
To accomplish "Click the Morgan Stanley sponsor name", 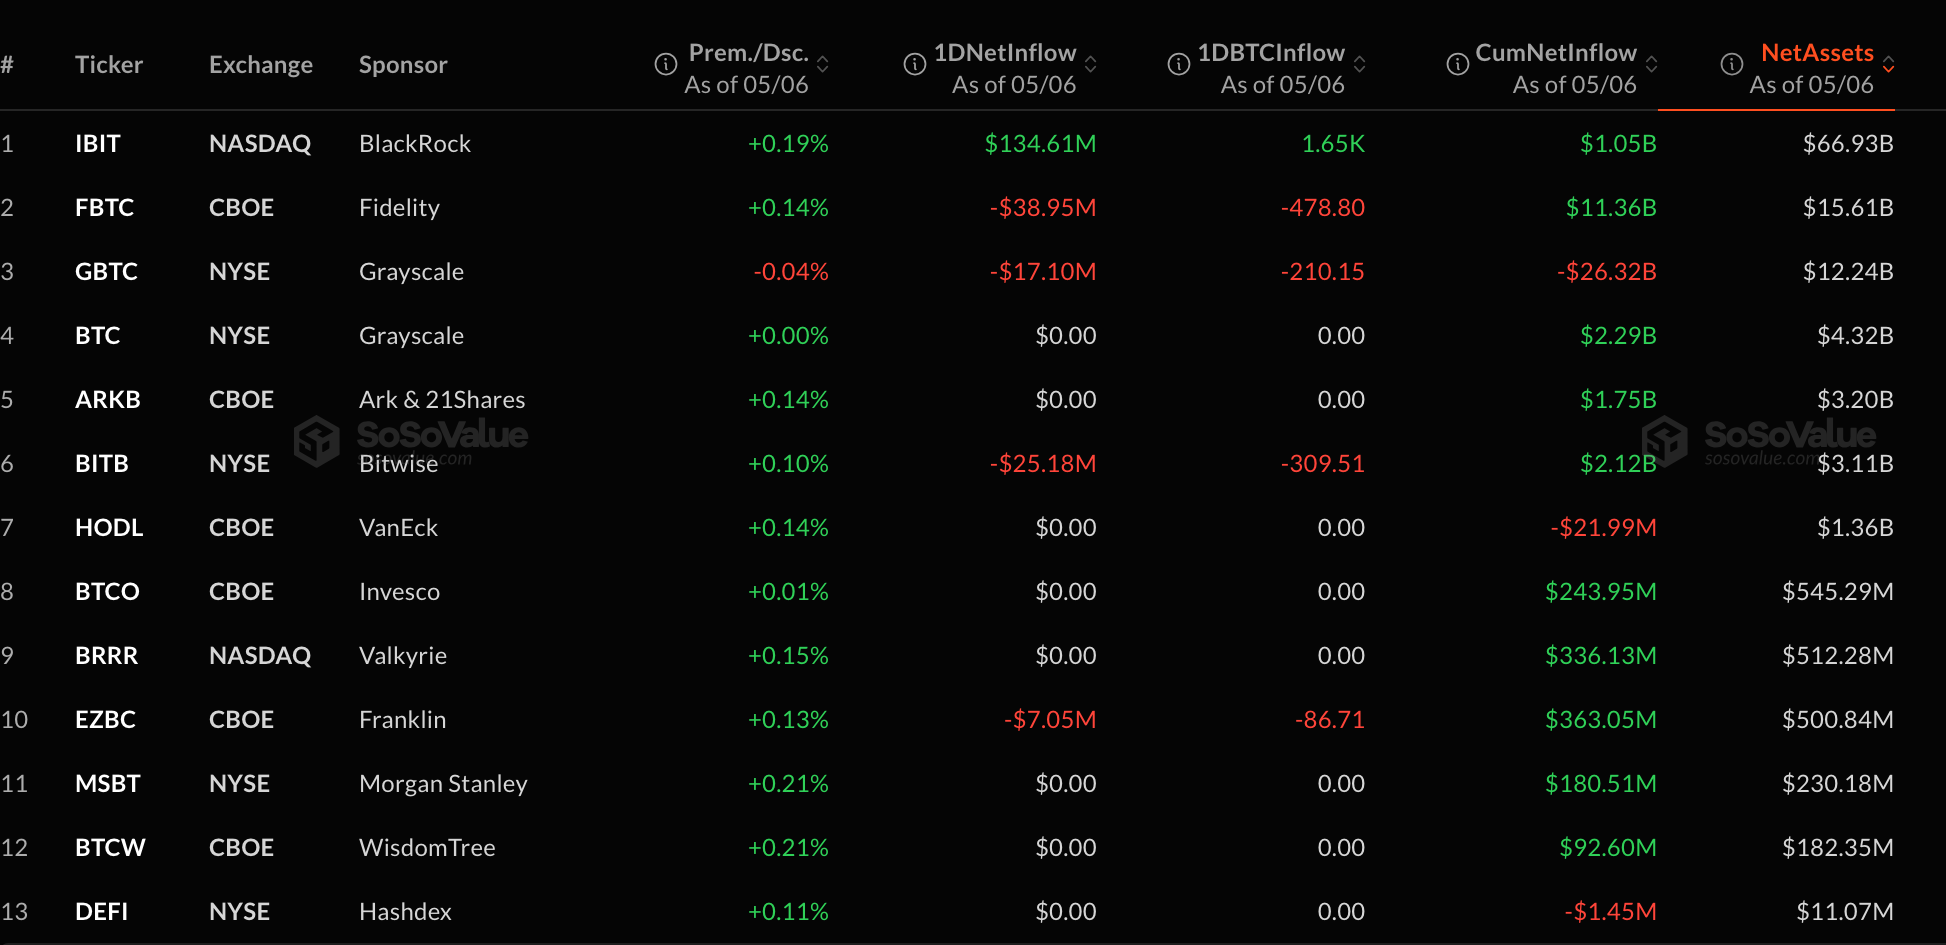I will [443, 784].
